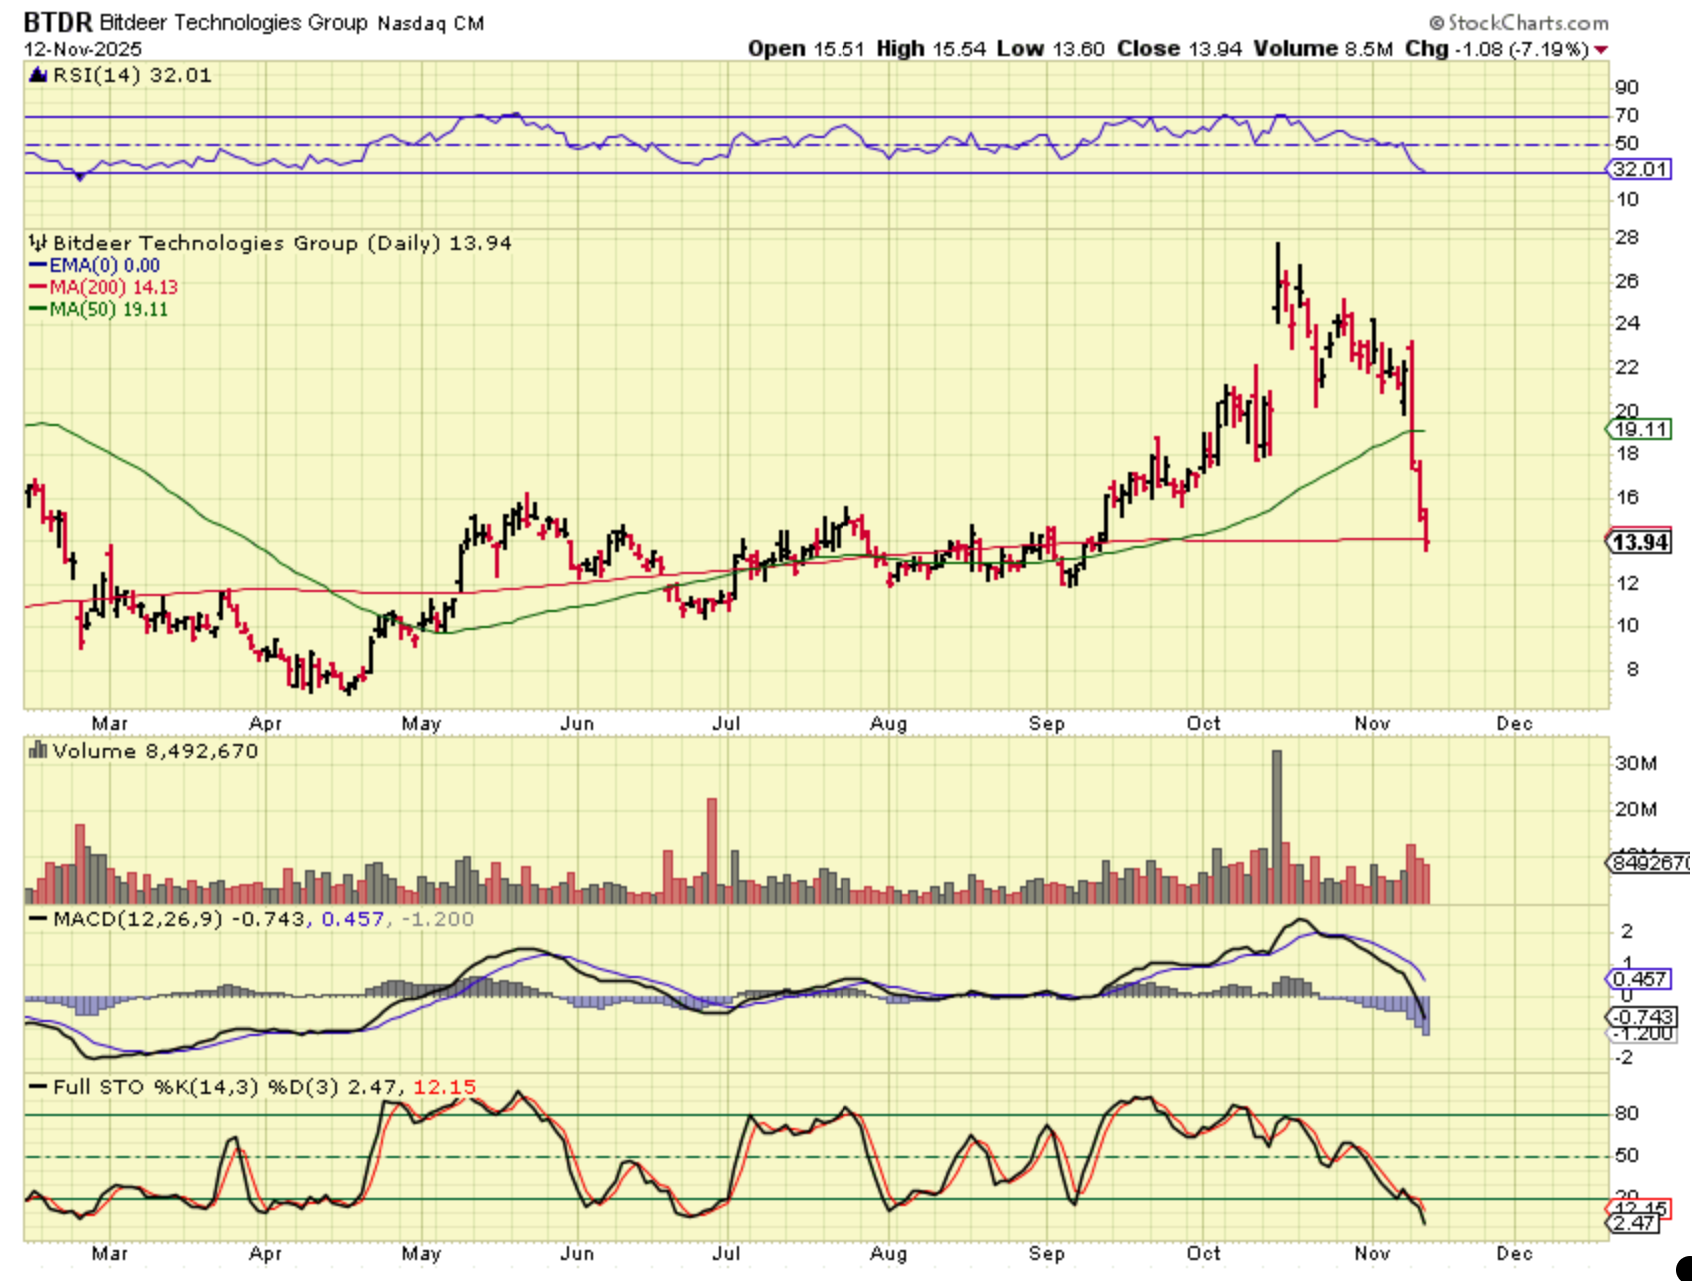Click the 0.457 MACD signal tag on the right axis

[1640, 979]
